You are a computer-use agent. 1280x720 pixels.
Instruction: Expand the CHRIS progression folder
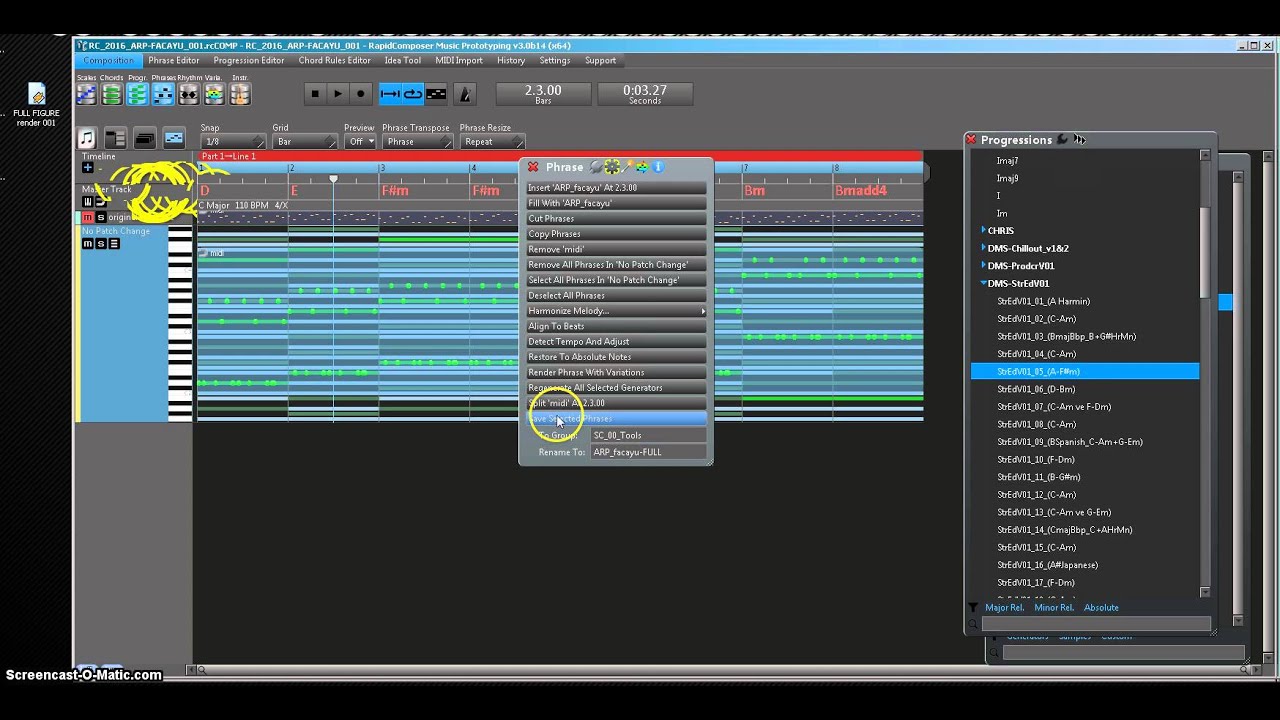point(983,231)
